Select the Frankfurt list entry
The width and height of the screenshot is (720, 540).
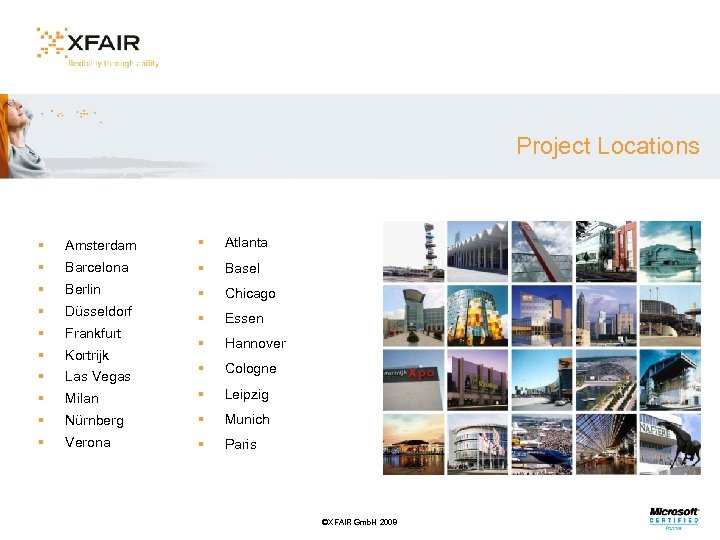(93, 333)
